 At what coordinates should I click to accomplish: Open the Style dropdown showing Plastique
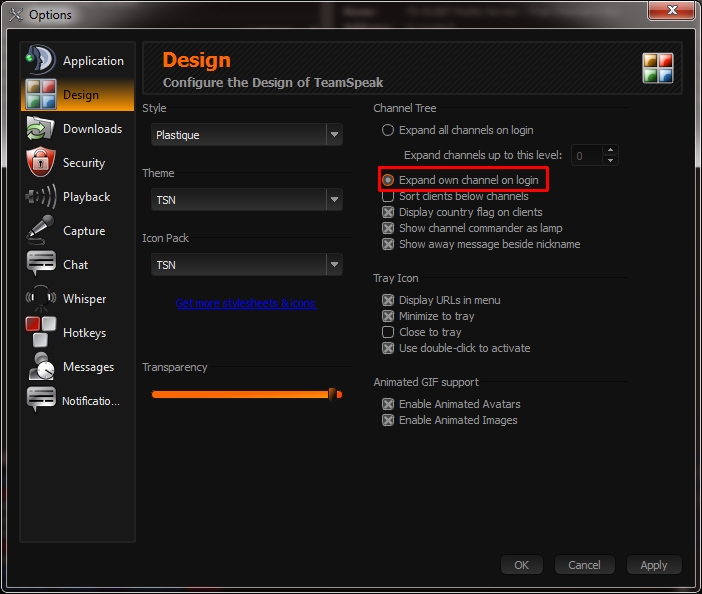pos(247,135)
